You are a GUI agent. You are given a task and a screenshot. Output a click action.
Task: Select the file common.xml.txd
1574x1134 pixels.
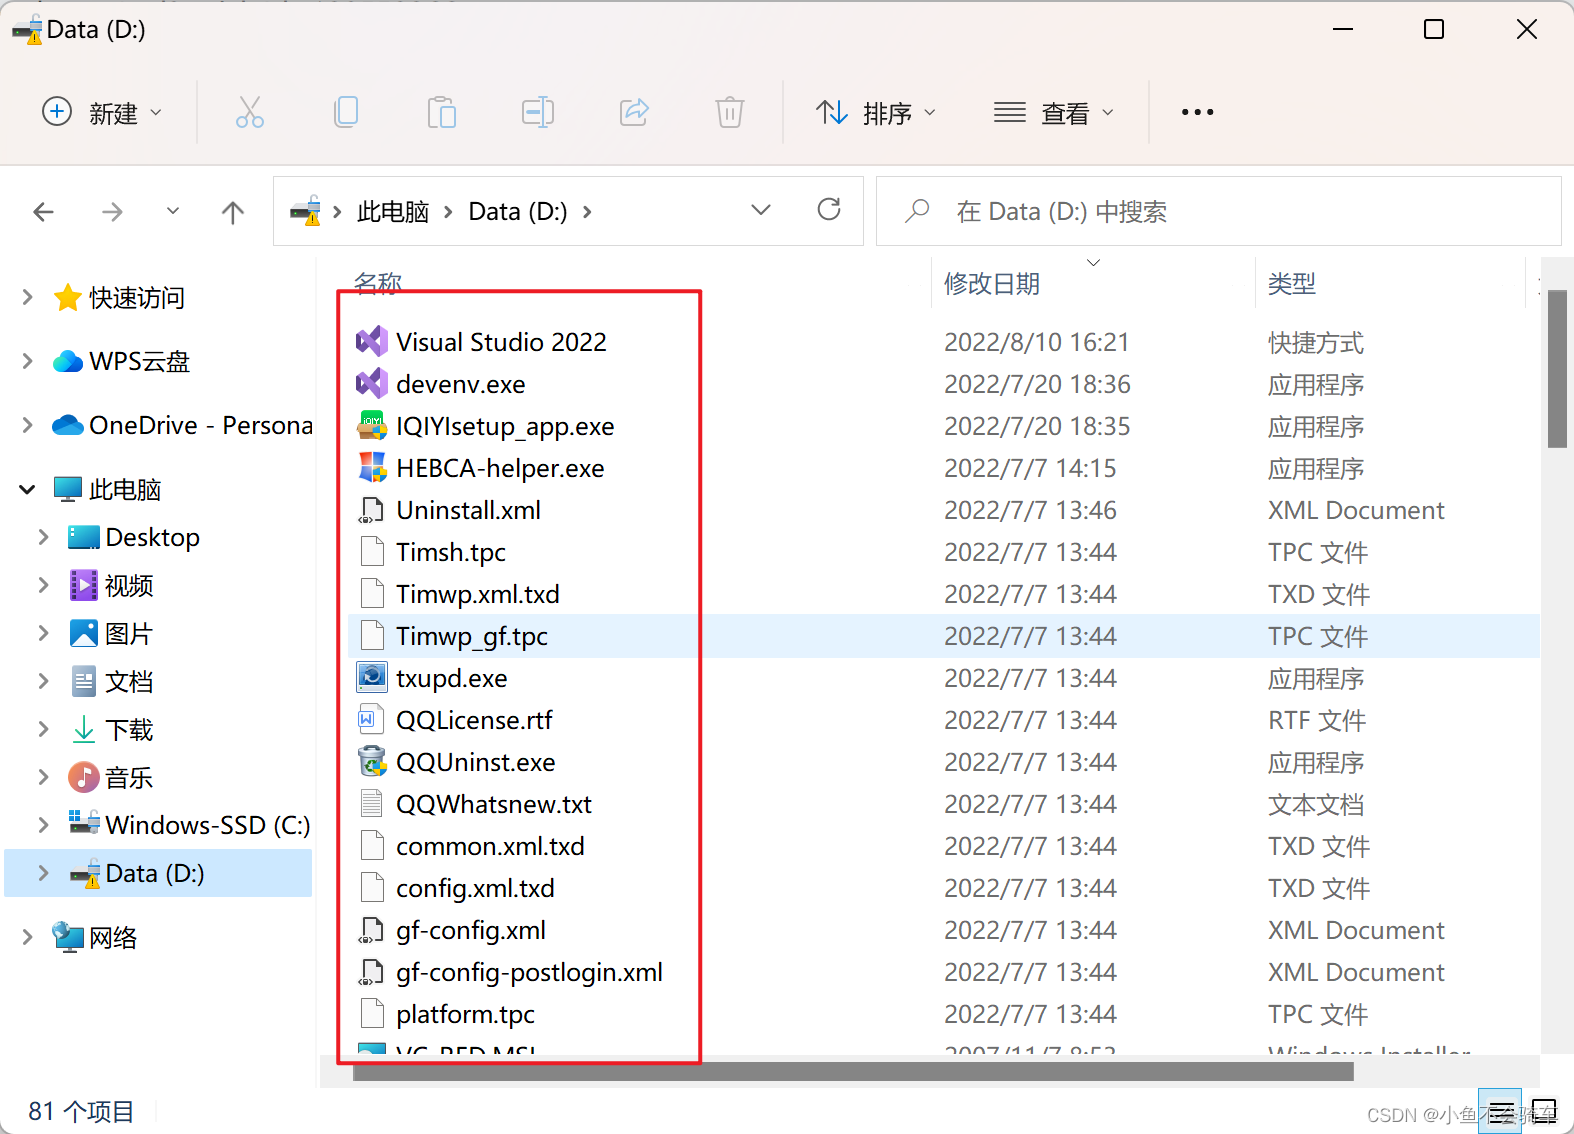click(490, 846)
